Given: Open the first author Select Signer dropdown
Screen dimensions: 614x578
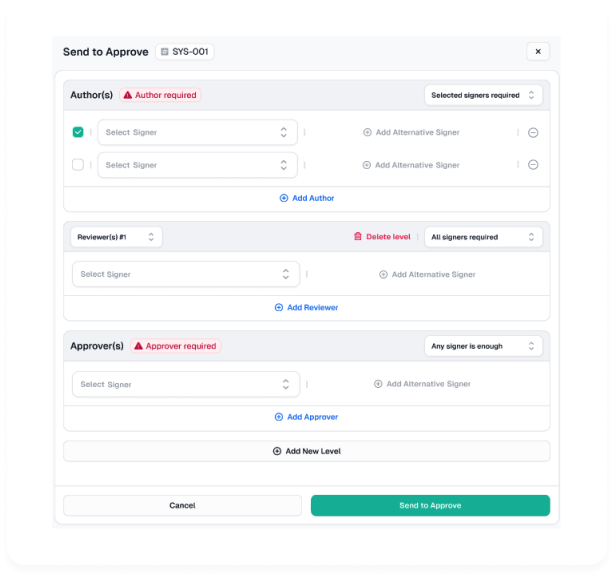Looking at the screenshot, I should pos(197,132).
